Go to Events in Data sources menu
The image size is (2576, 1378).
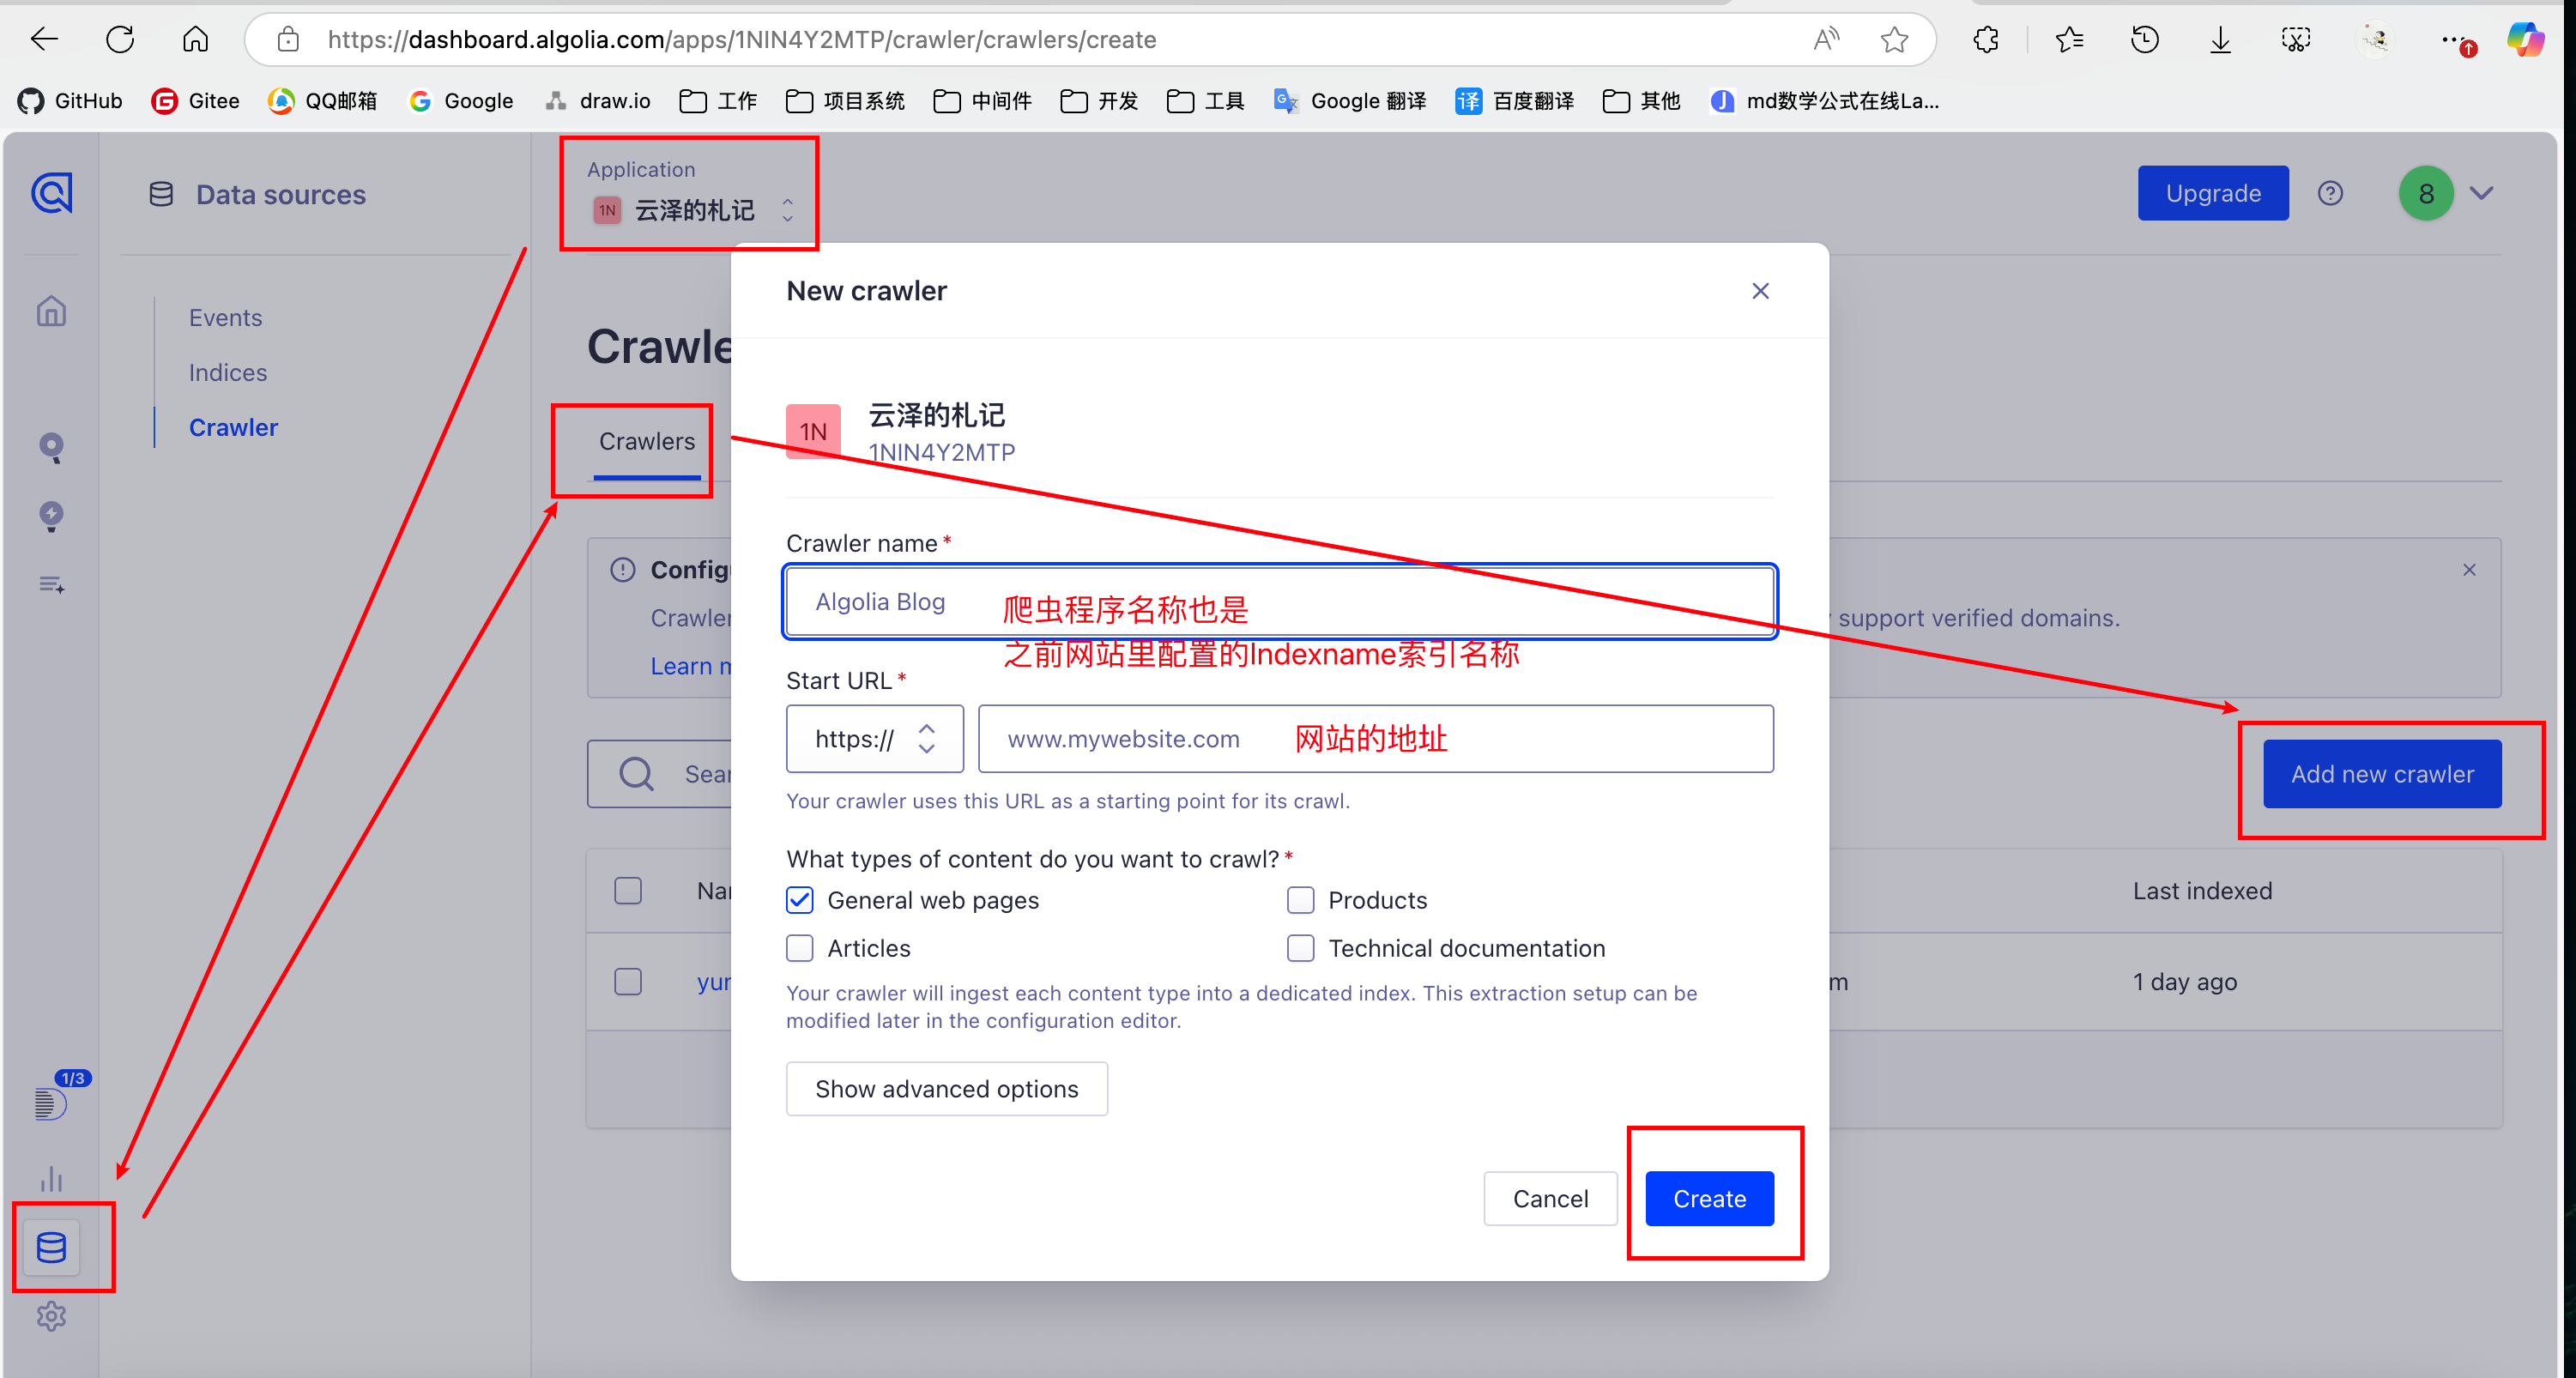coord(225,317)
